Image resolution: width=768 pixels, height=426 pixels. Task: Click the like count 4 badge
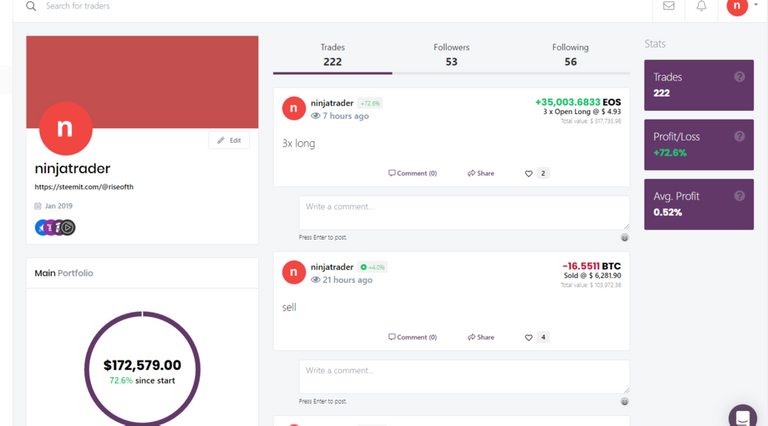[x=543, y=337]
